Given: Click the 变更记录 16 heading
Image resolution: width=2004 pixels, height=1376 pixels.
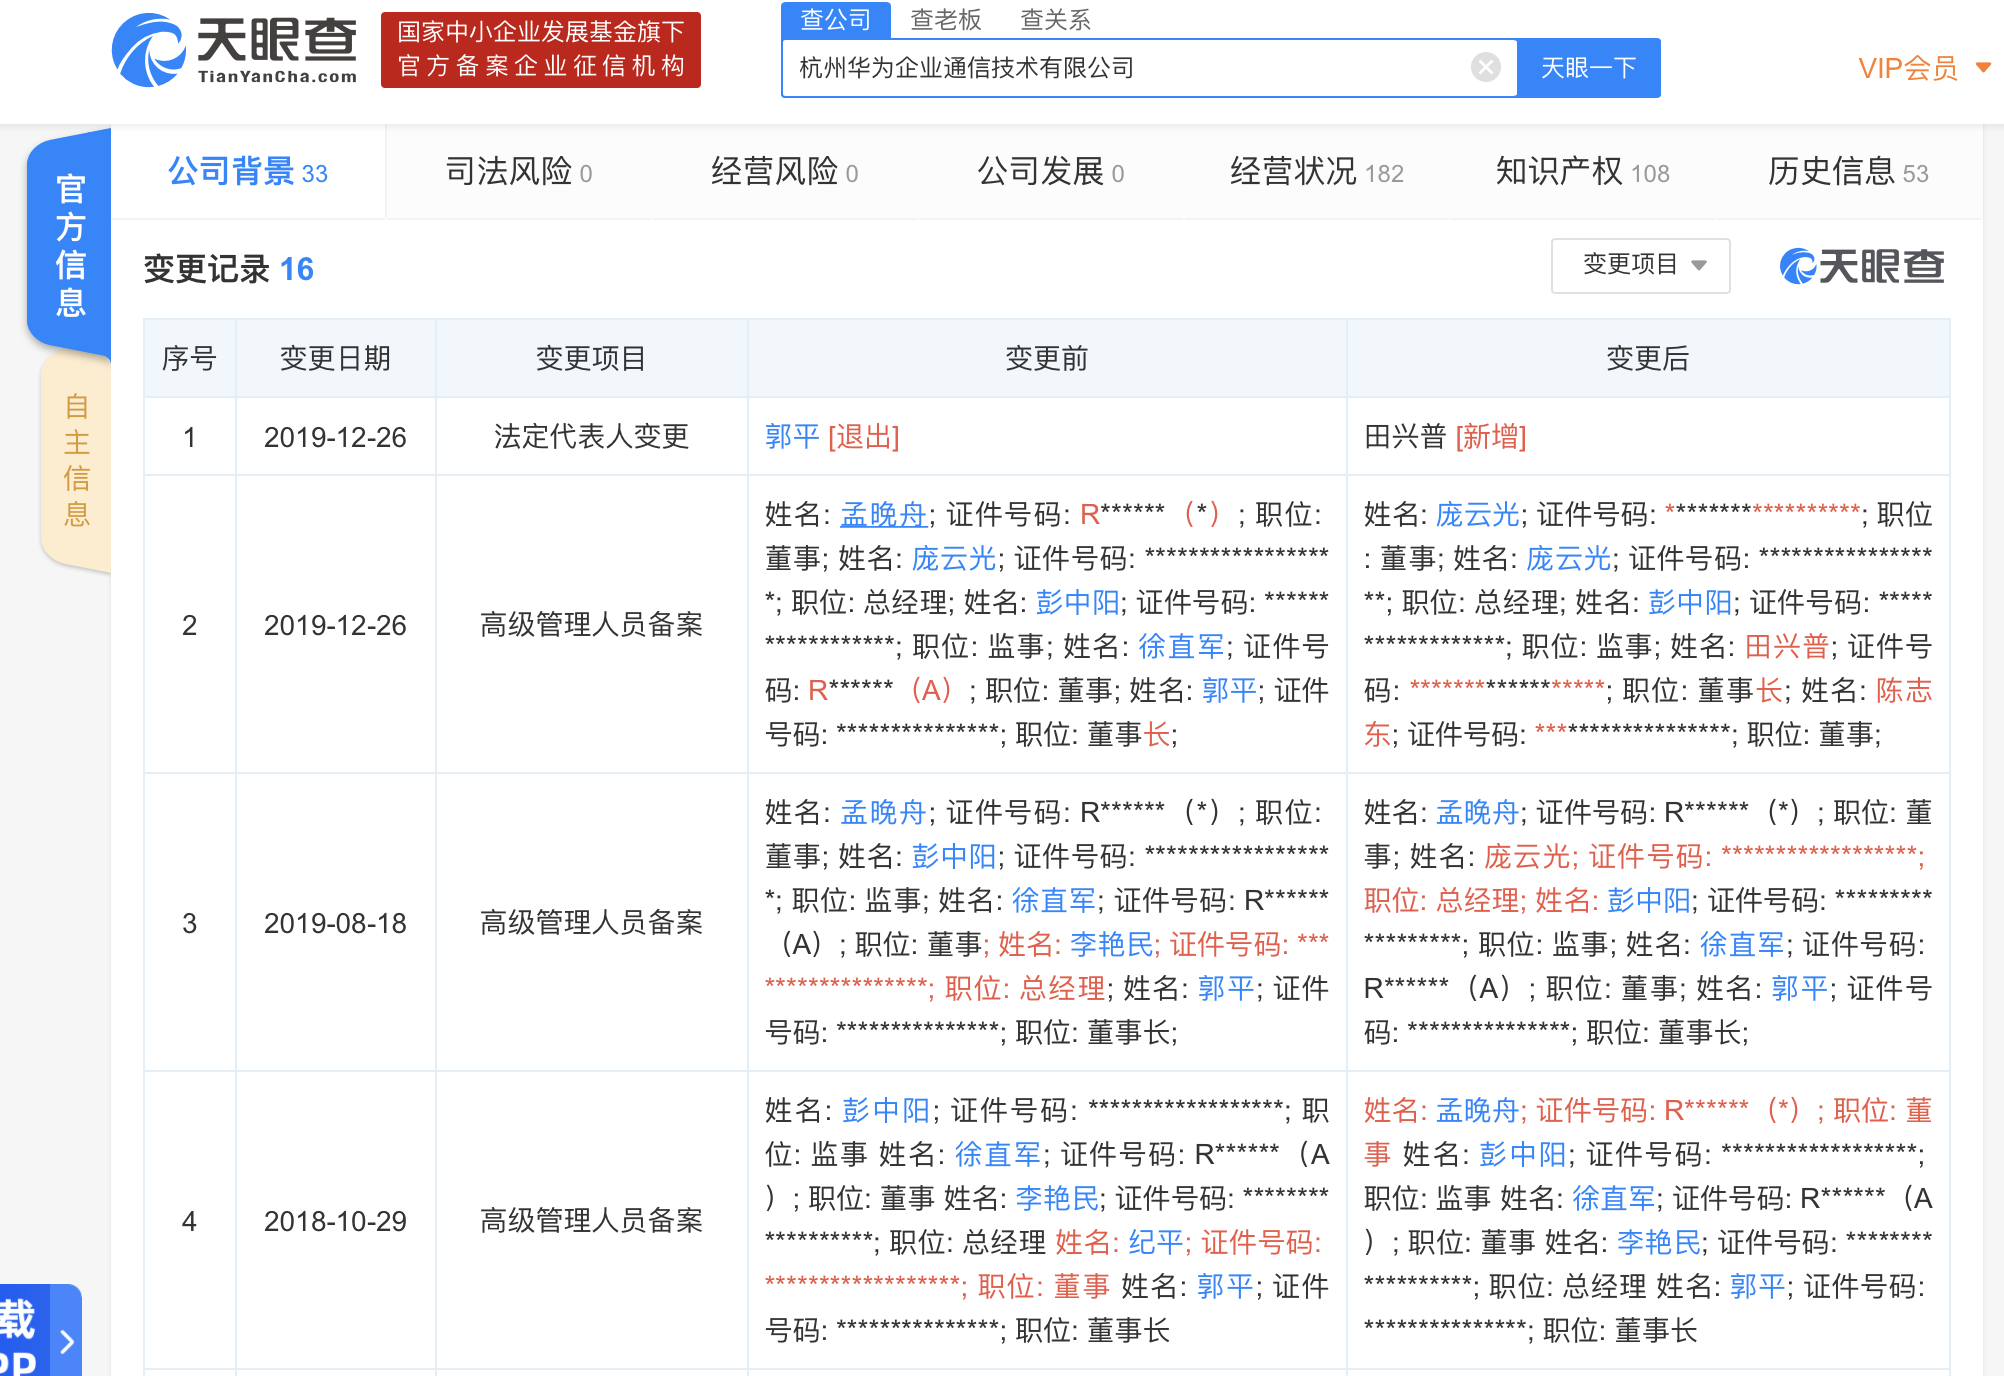Looking at the screenshot, I should (229, 269).
